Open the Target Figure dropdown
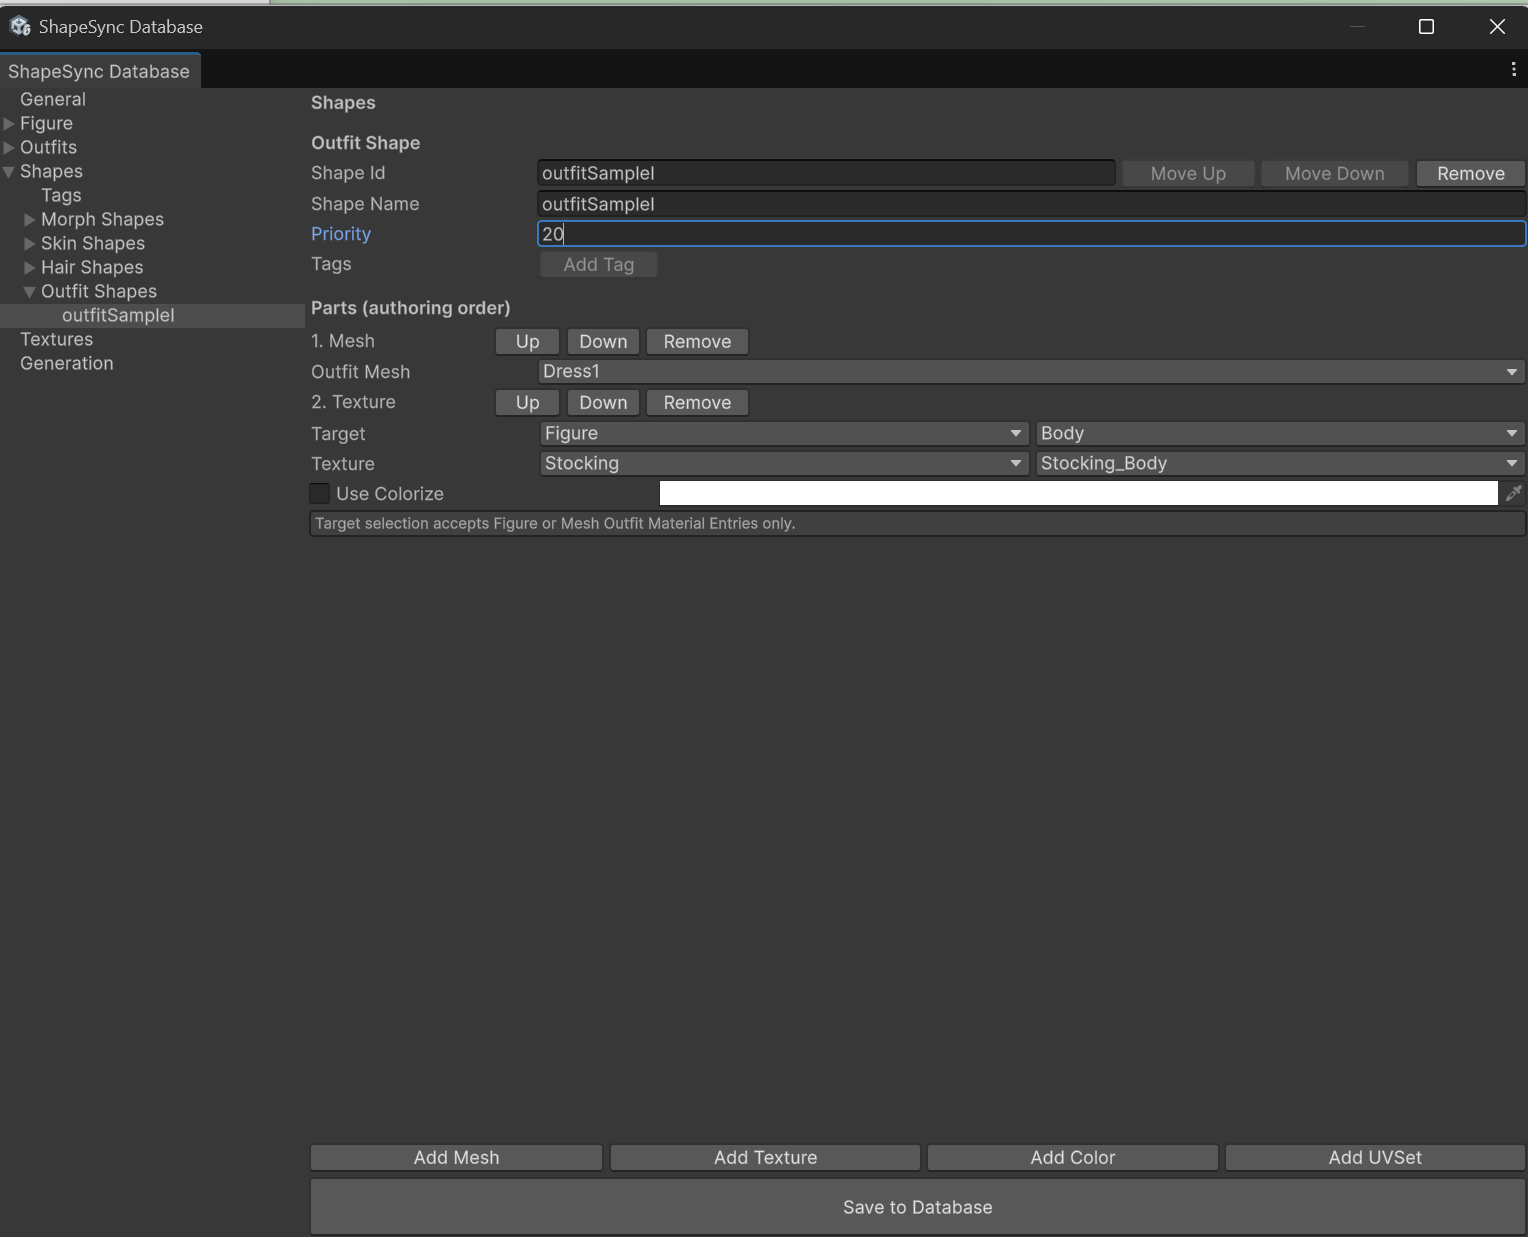This screenshot has height=1237, width=1528. pos(784,433)
